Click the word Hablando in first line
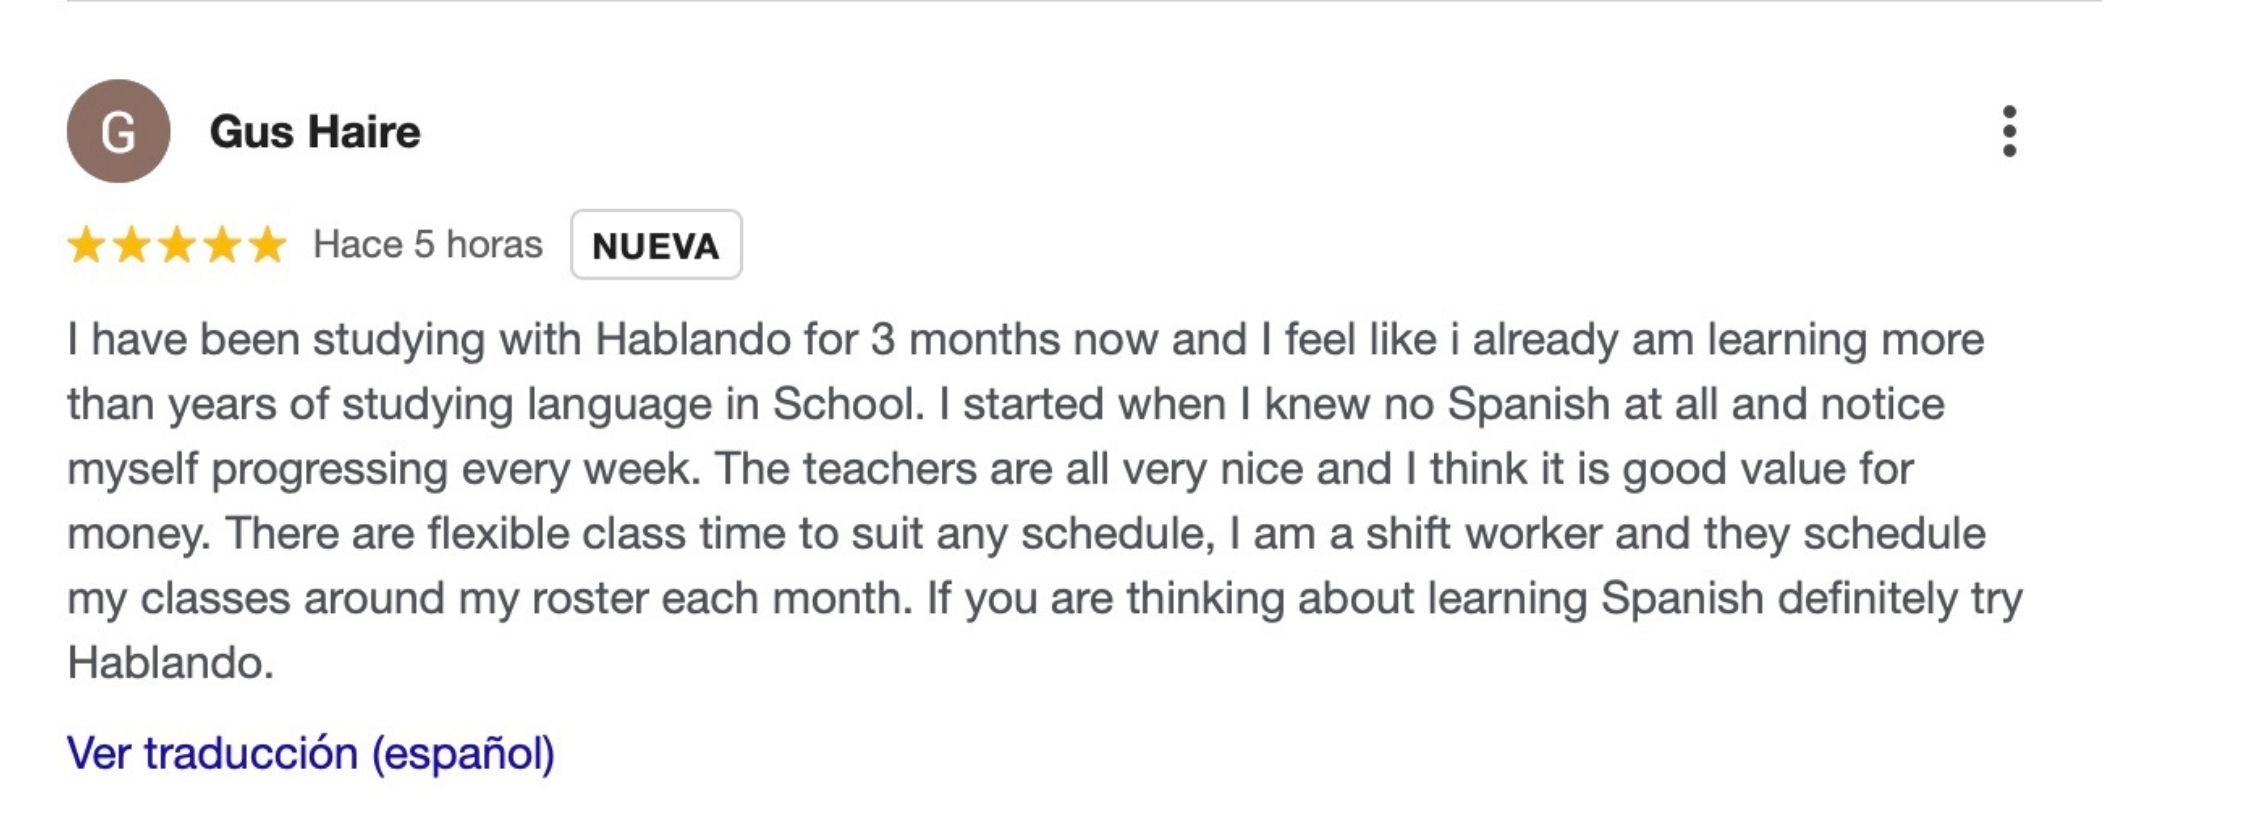Image resolution: width=2266 pixels, height=822 pixels. (693, 340)
